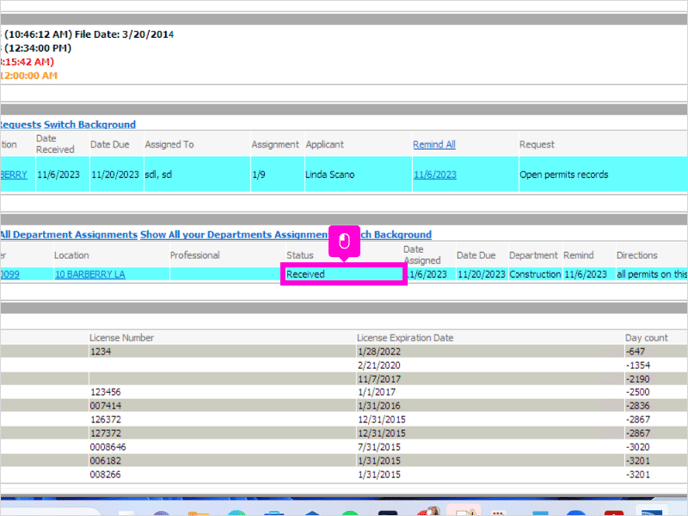Click the 11/6/2023 Remind cell in Construction row
The height and width of the screenshot is (516, 688).
pyautogui.click(x=588, y=275)
